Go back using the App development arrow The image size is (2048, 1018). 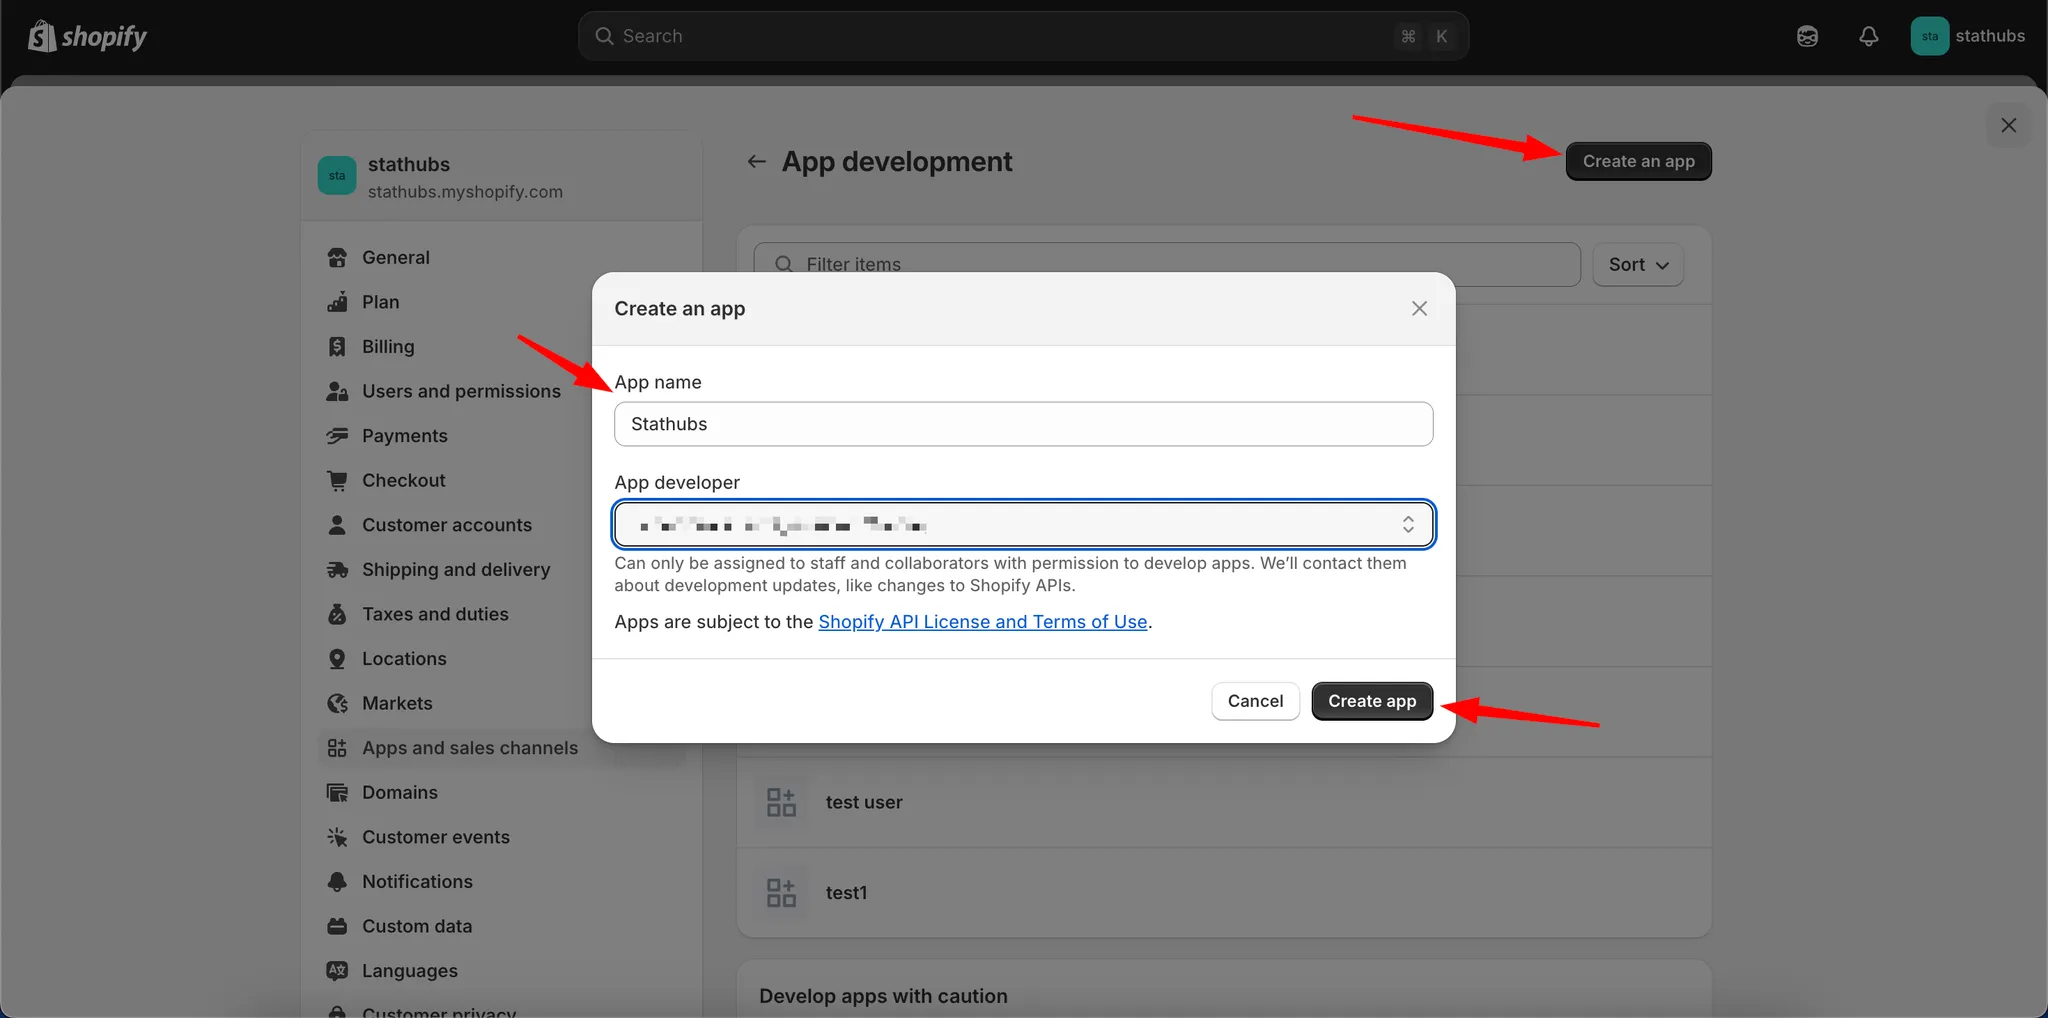(x=757, y=161)
